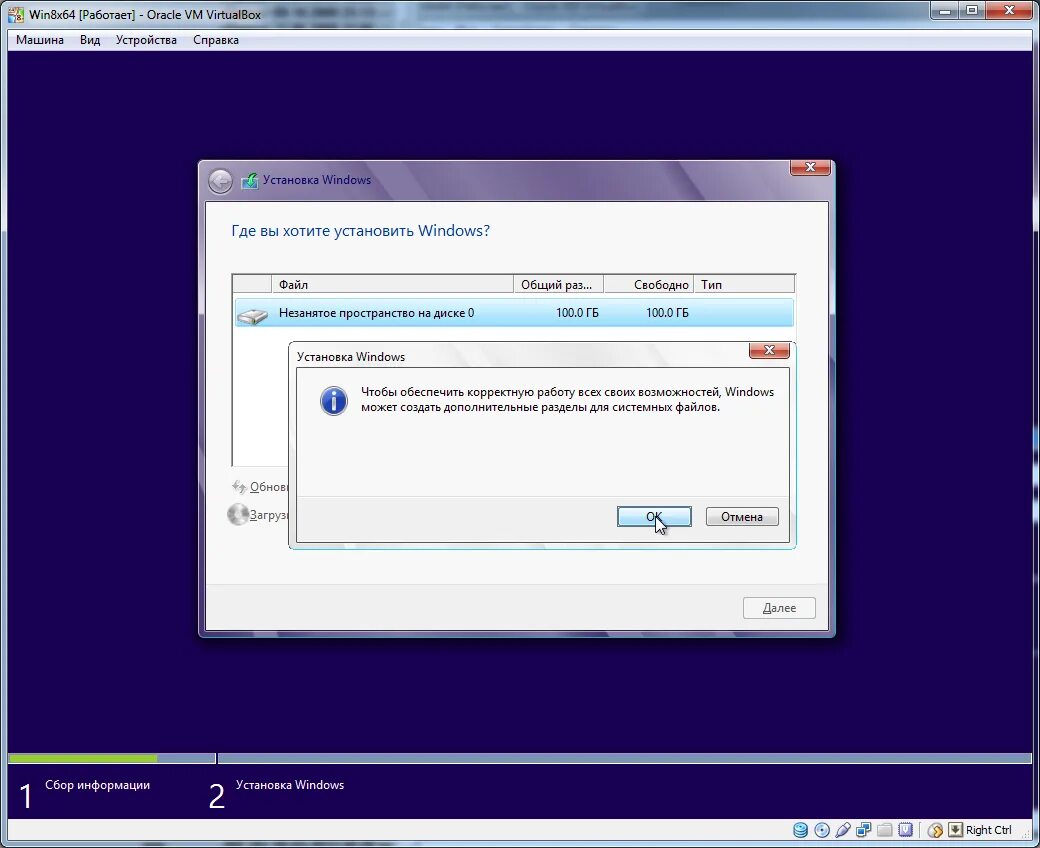
Task: Open the network adapters indicator
Action: pyautogui.click(x=864, y=829)
